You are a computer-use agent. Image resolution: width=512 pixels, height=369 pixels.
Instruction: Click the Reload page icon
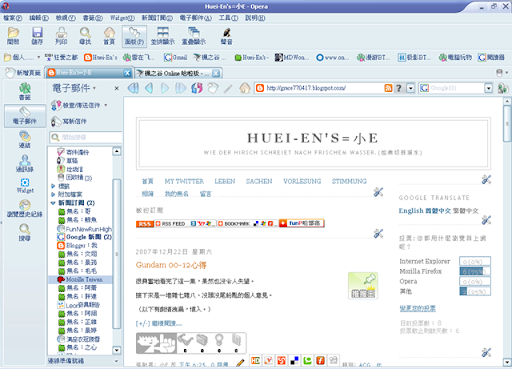click(x=197, y=88)
